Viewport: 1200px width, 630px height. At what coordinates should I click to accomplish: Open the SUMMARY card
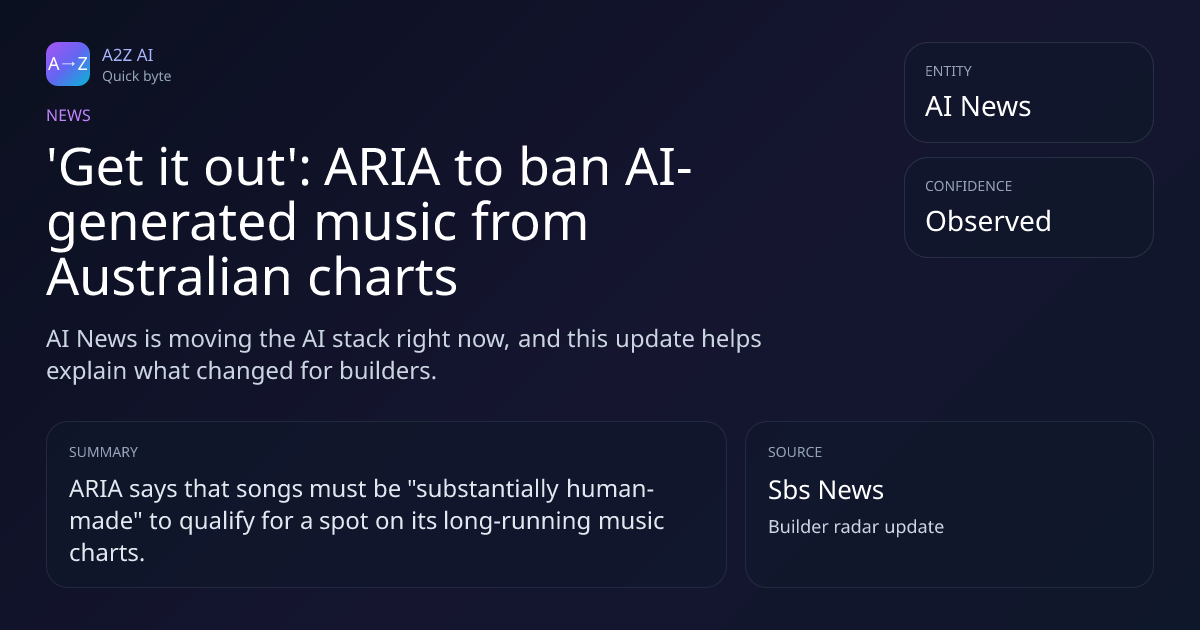(x=386, y=504)
